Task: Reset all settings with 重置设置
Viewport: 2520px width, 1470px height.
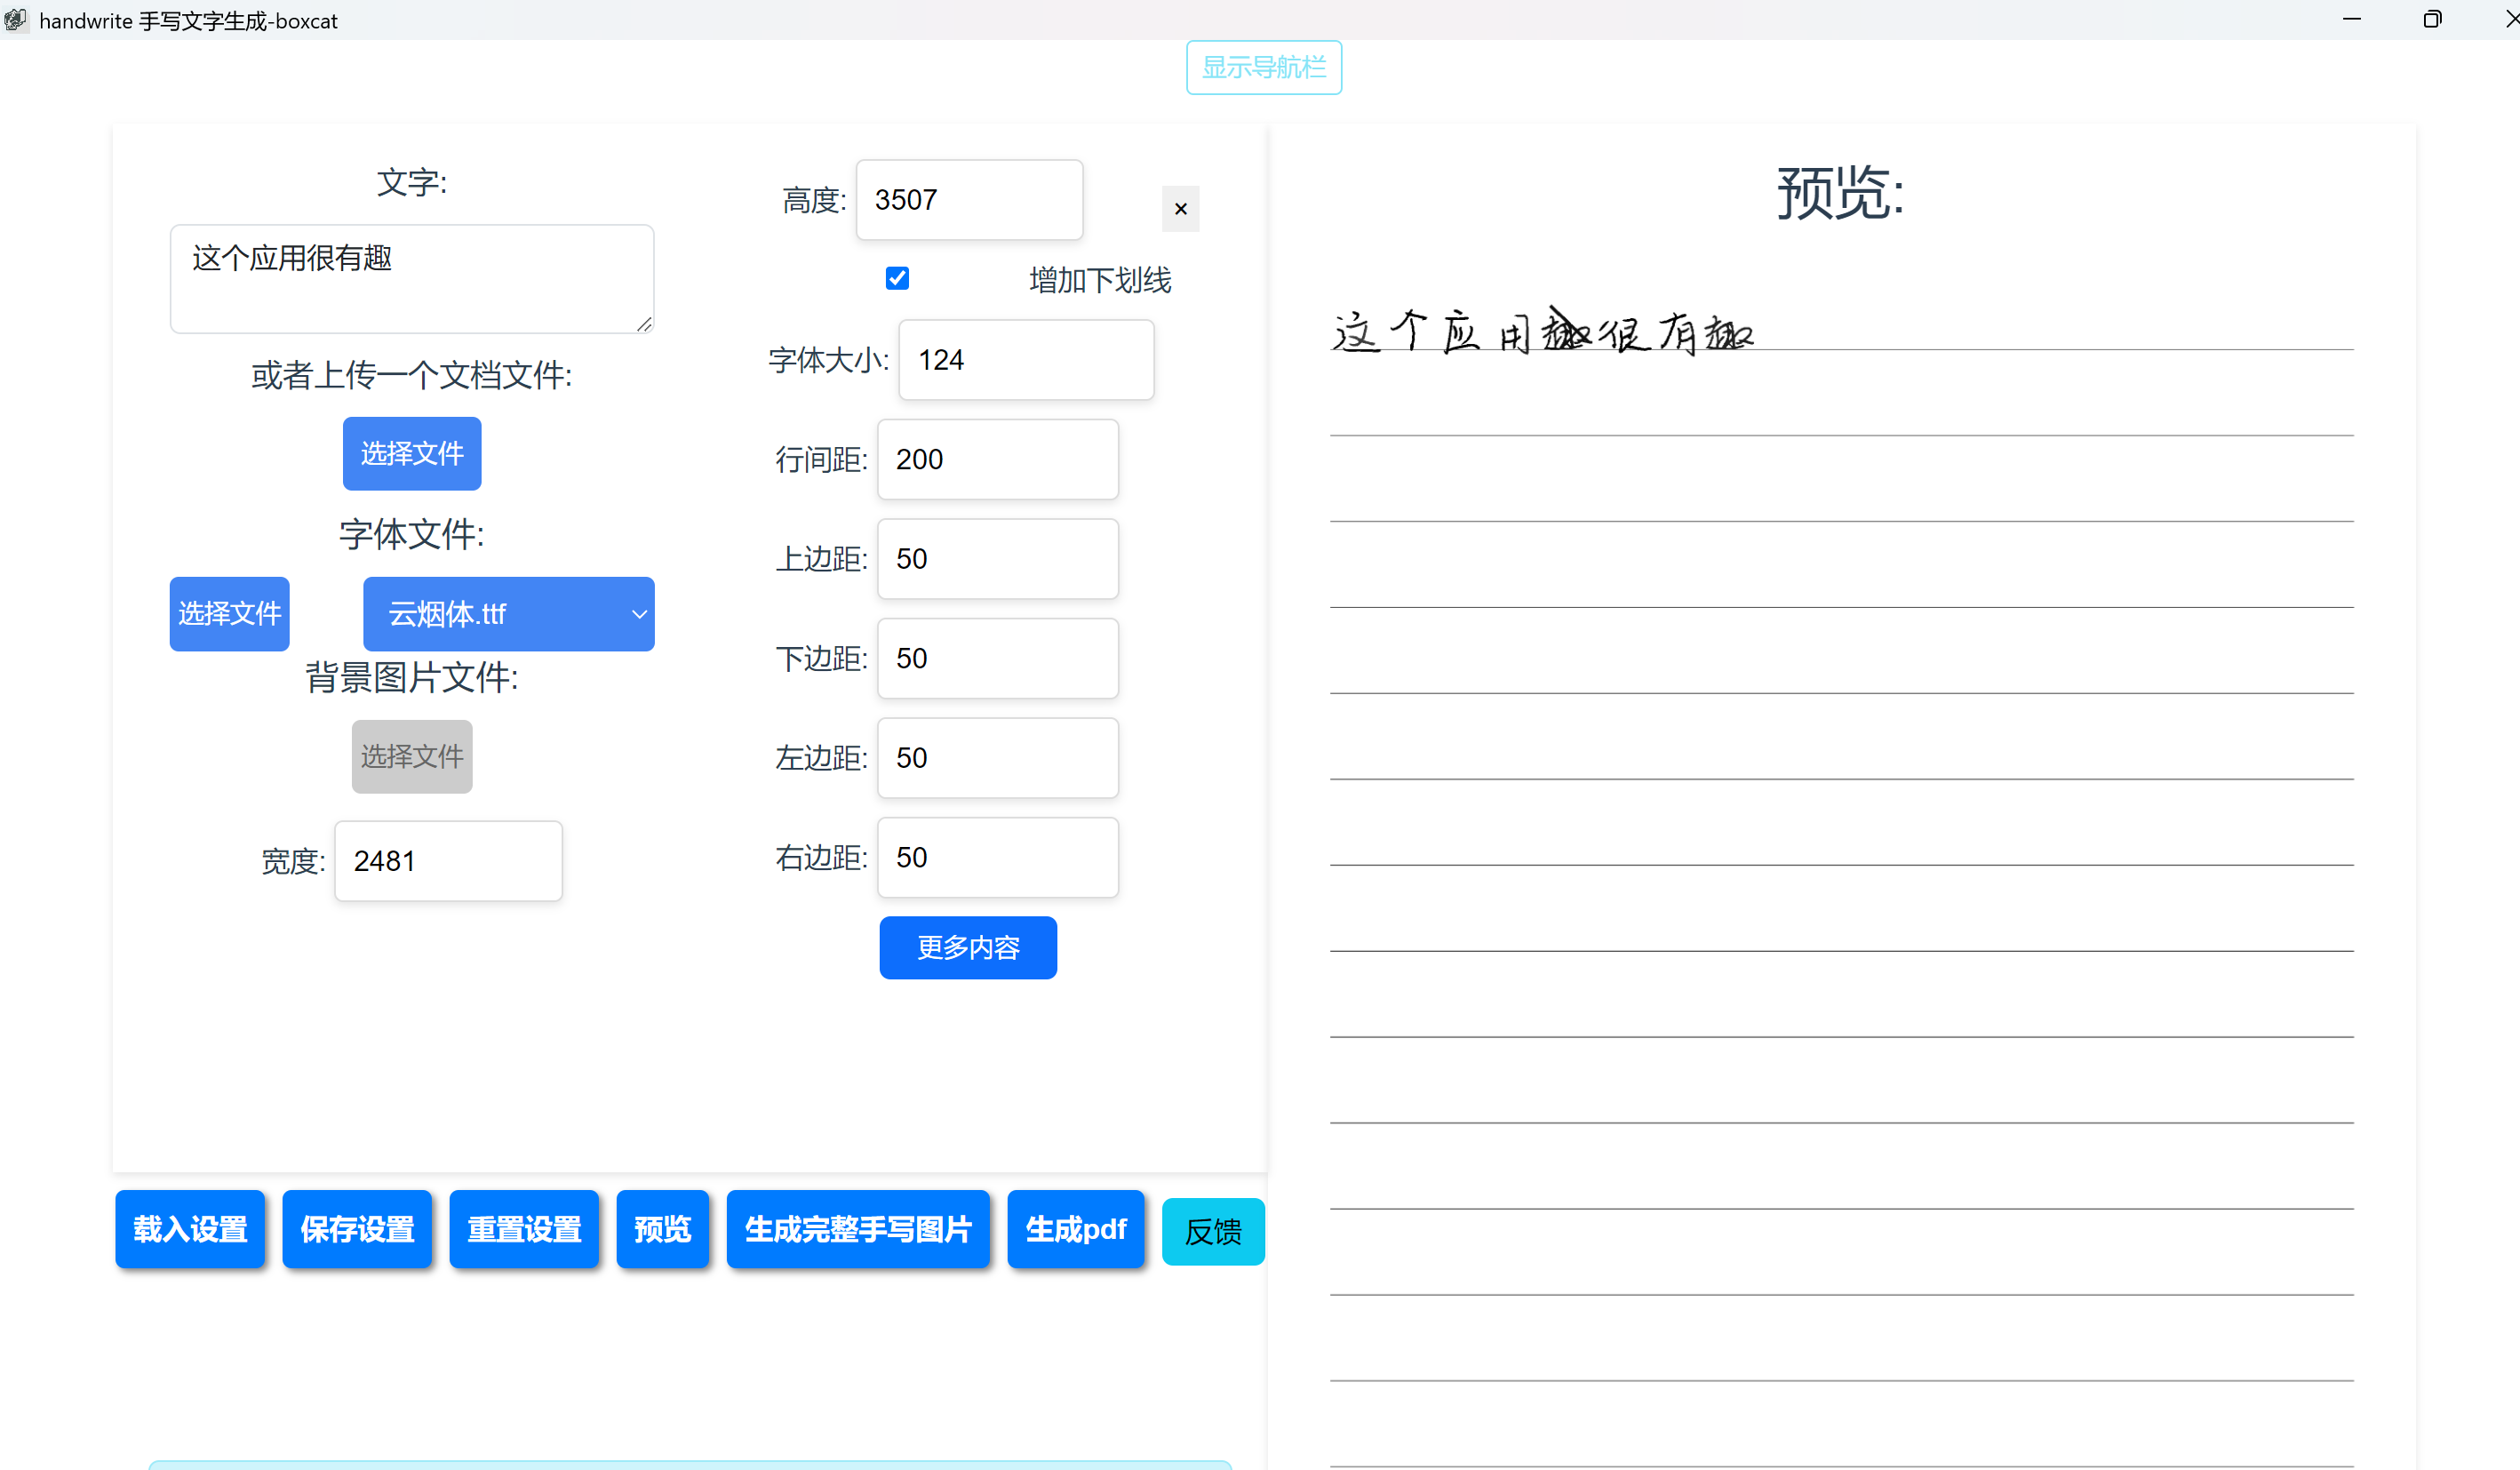Action: (x=524, y=1229)
